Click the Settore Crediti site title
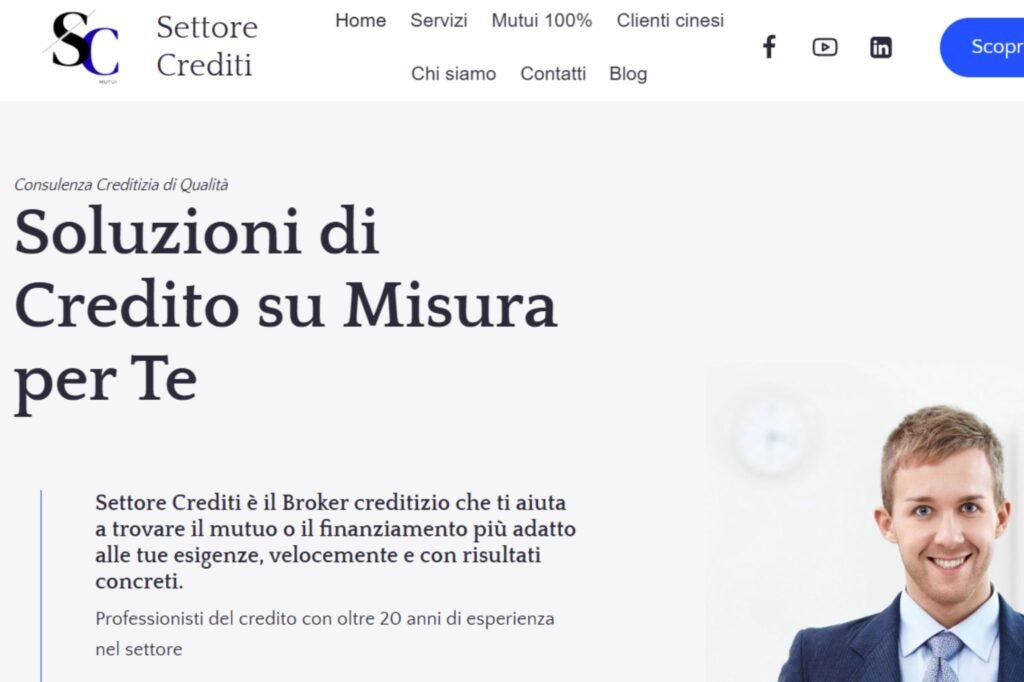Viewport: 1024px width, 682px height. point(207,46)
